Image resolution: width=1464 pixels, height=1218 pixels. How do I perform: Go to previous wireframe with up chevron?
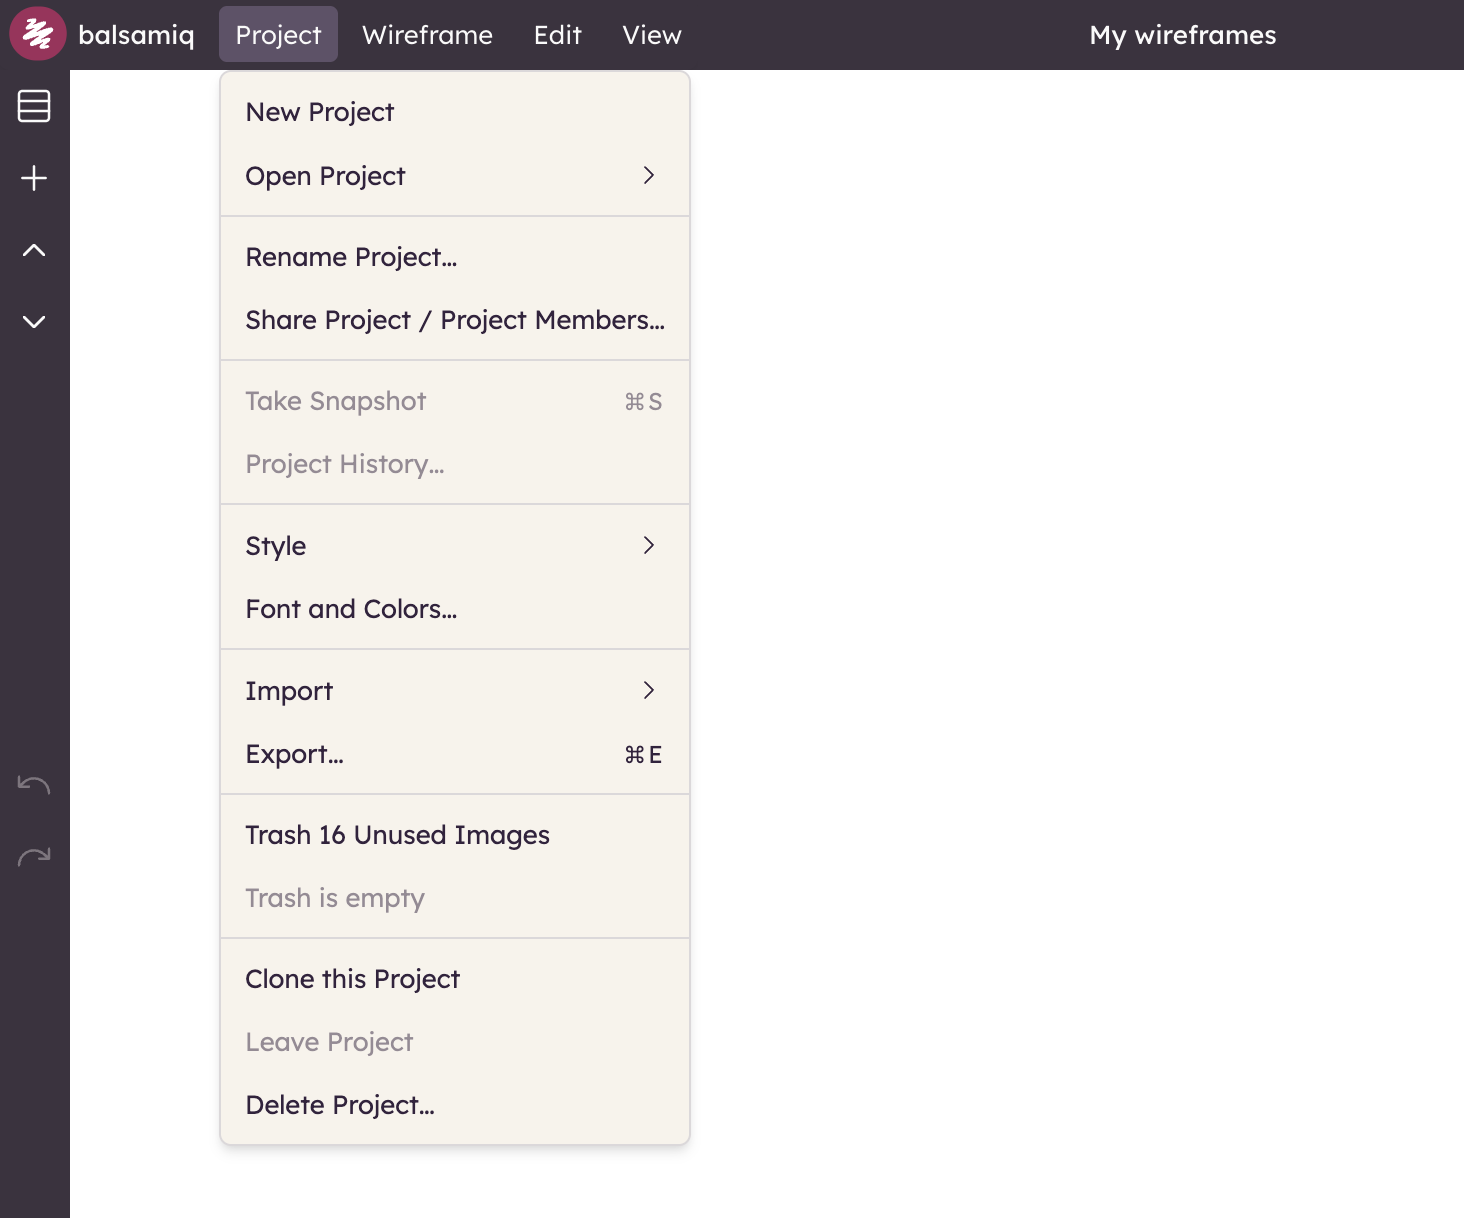(x=34, y=250)
